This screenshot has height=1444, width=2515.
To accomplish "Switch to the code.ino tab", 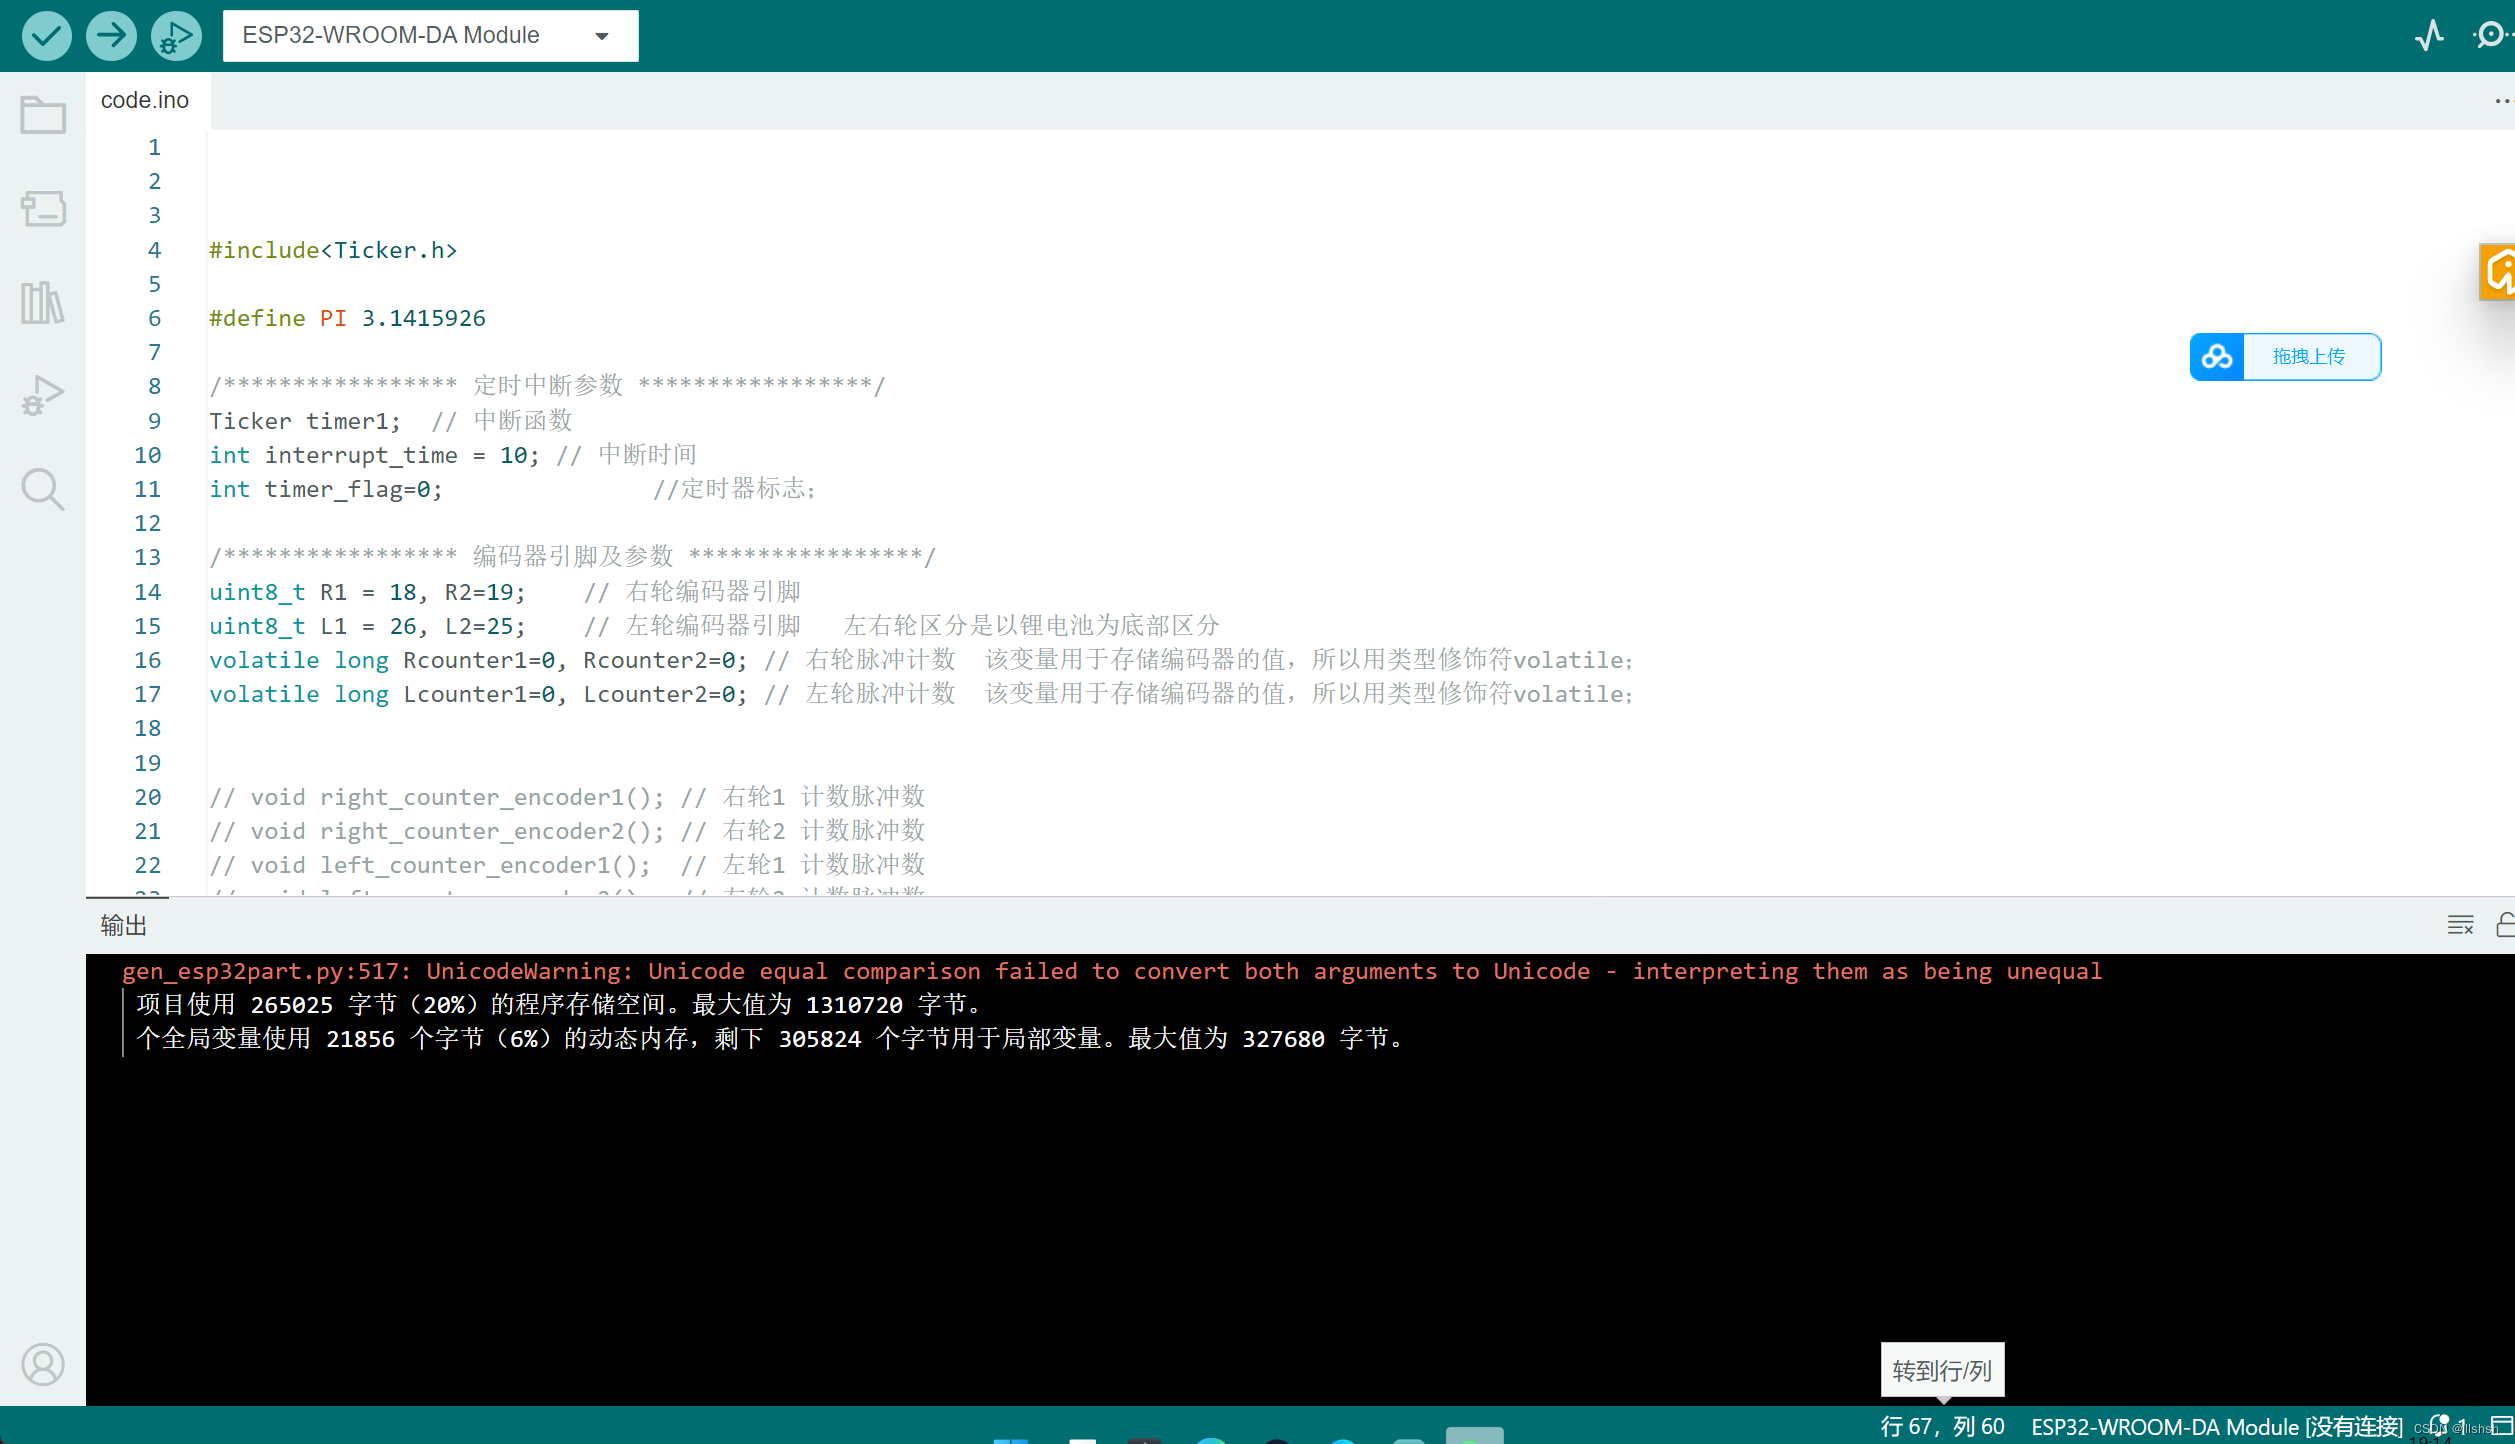I will point(145,99).
